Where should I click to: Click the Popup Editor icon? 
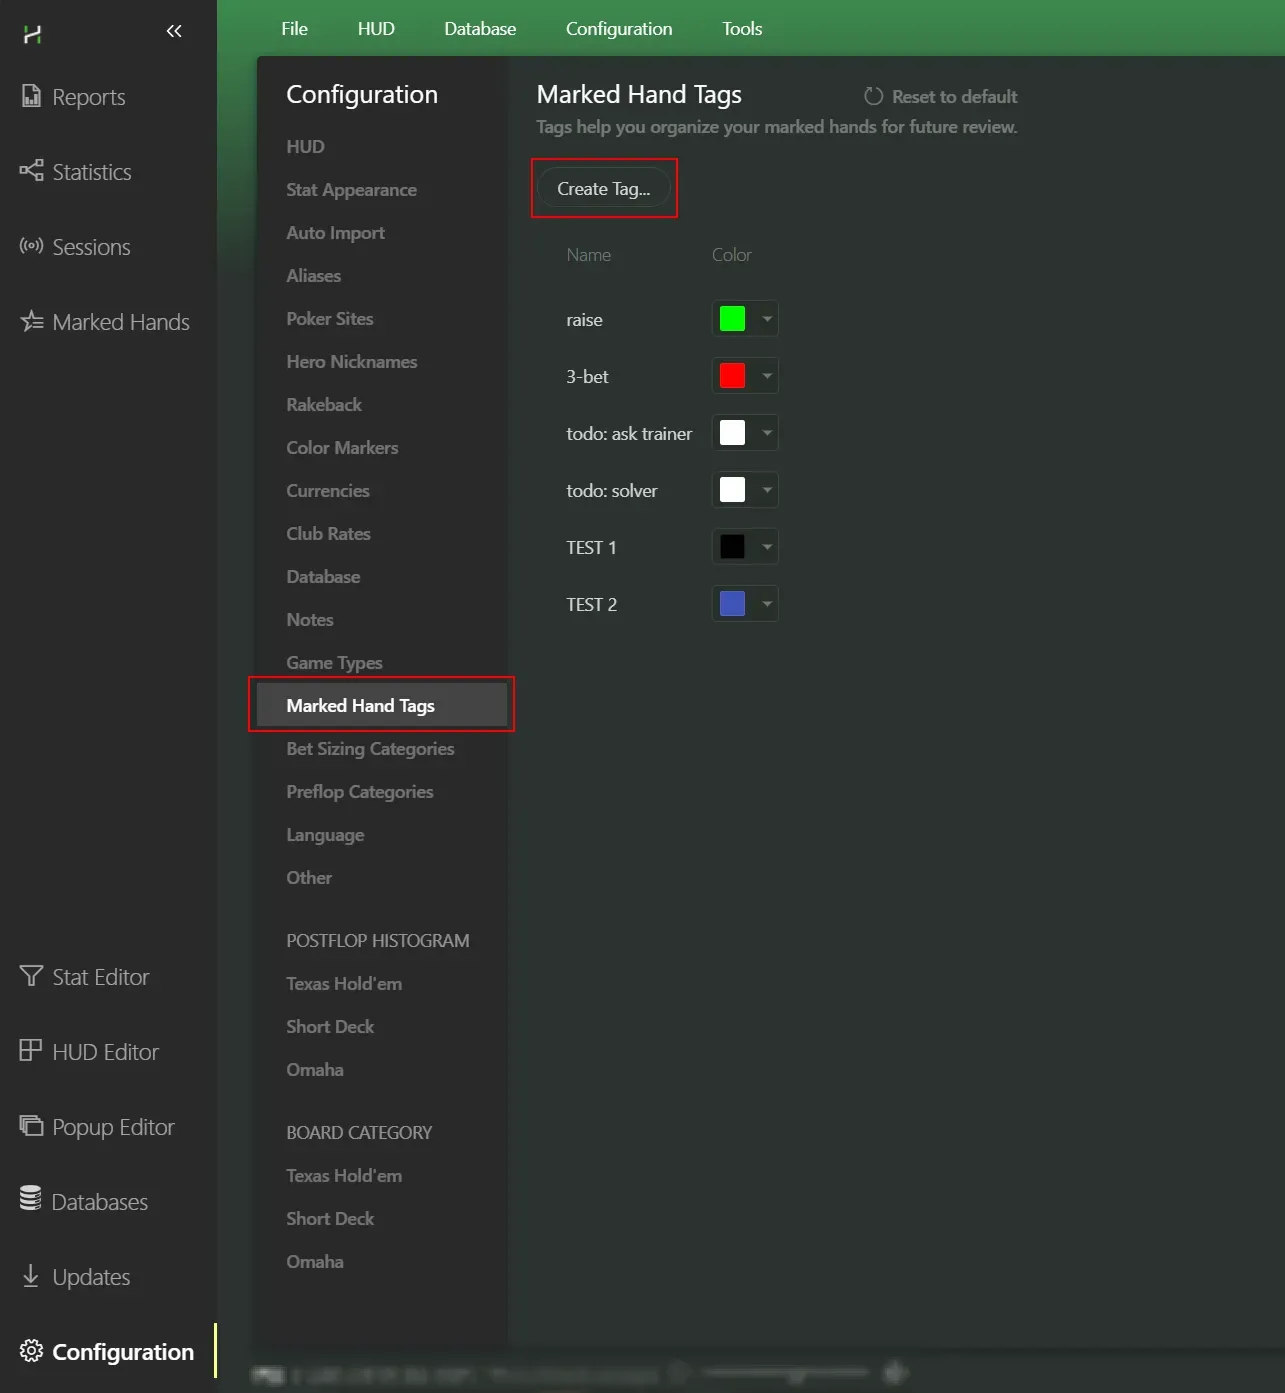point(31,1126)
